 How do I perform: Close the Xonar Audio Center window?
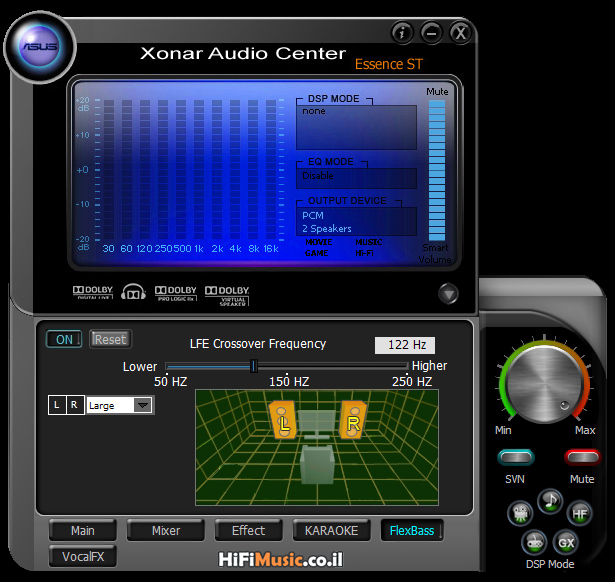point(460,33)
